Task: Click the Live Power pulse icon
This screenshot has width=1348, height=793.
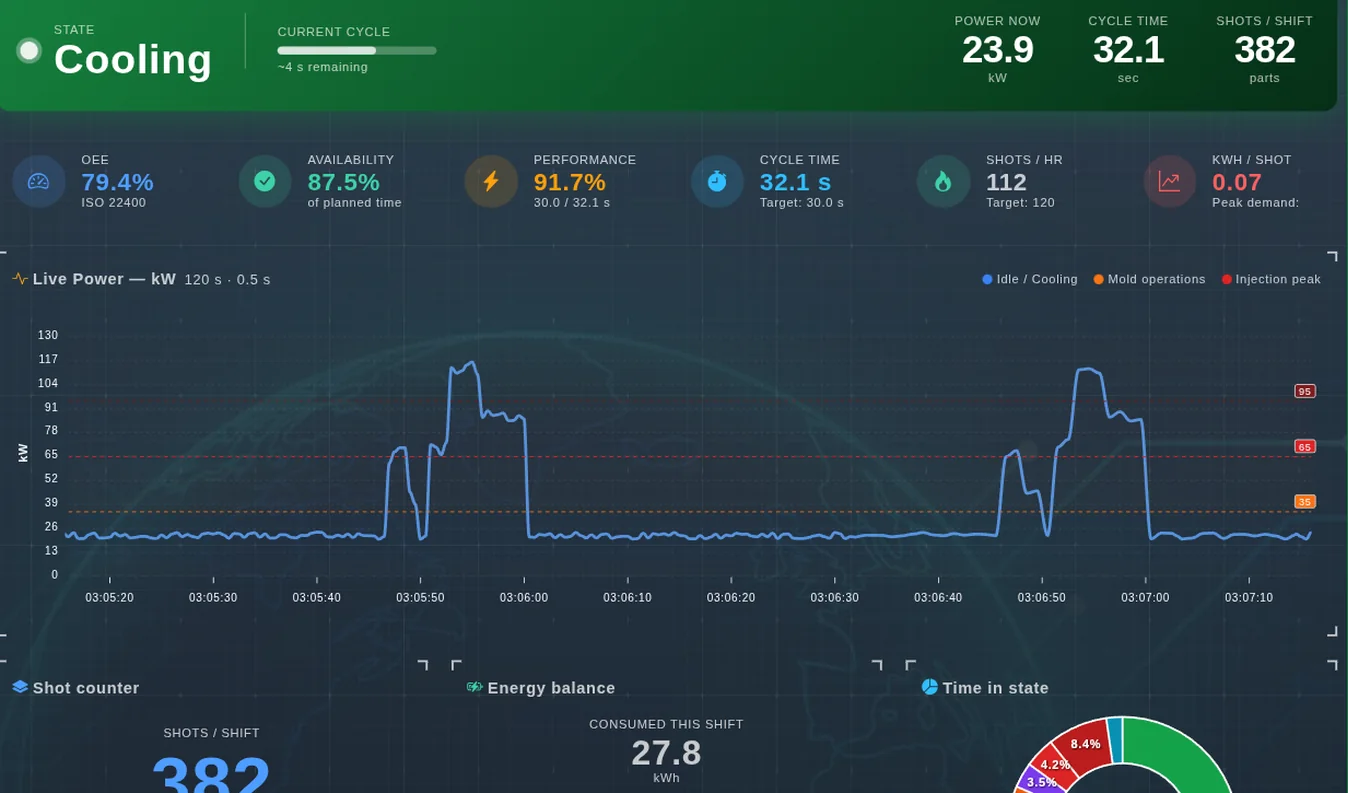Action: 20,279
